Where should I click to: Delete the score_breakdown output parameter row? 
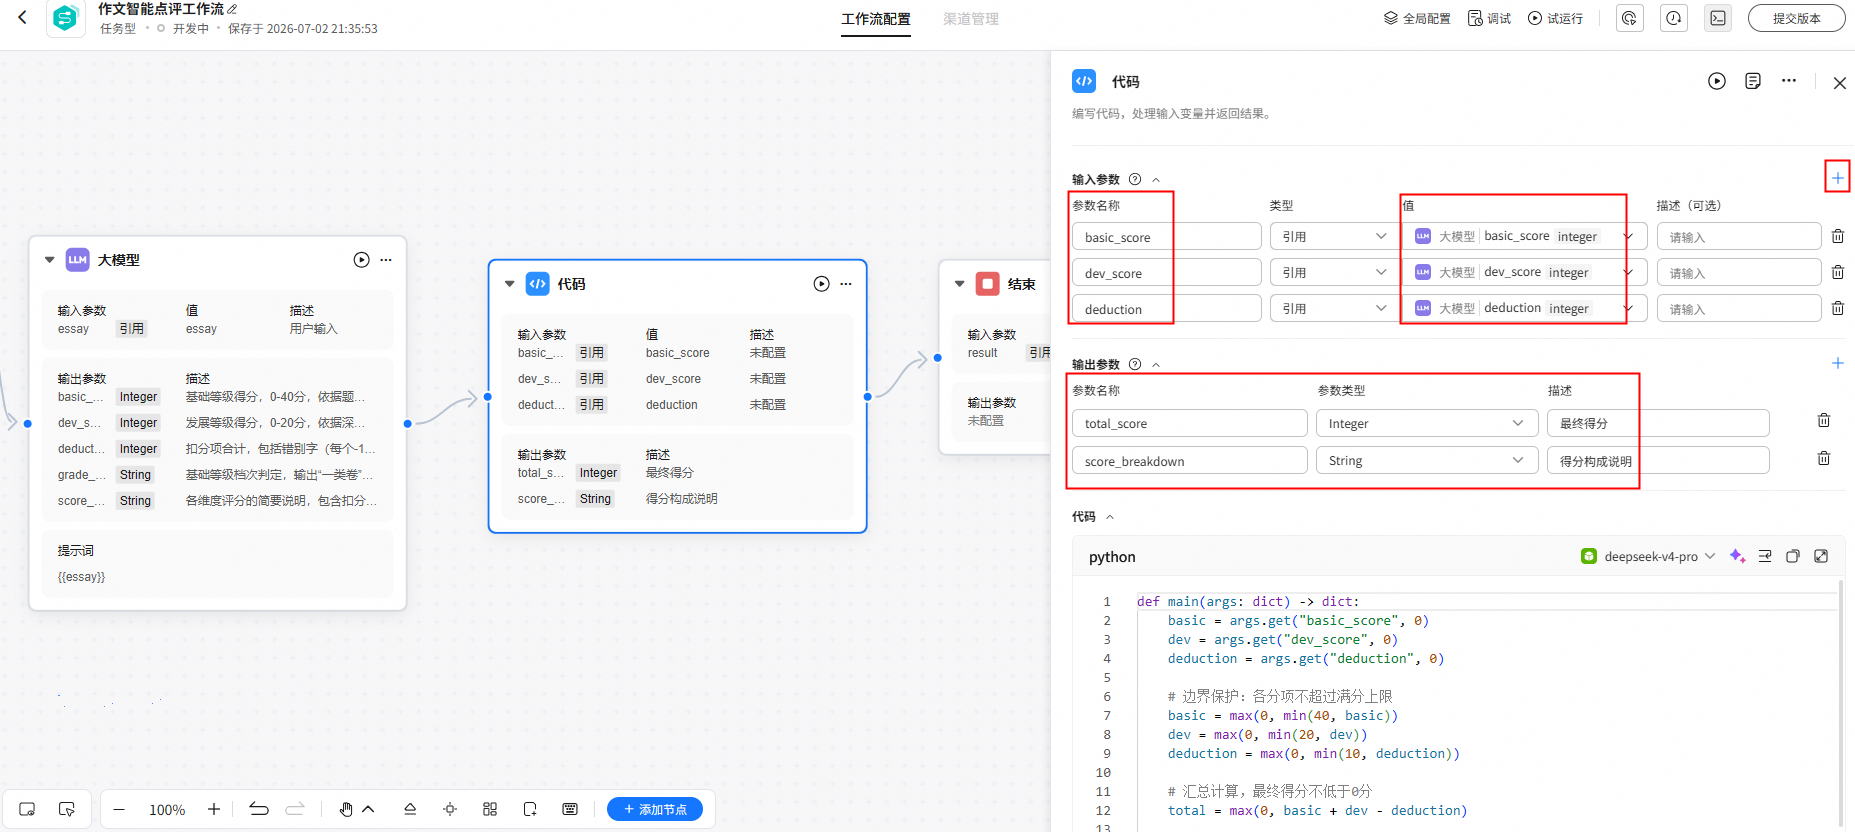pos(1824,459)
